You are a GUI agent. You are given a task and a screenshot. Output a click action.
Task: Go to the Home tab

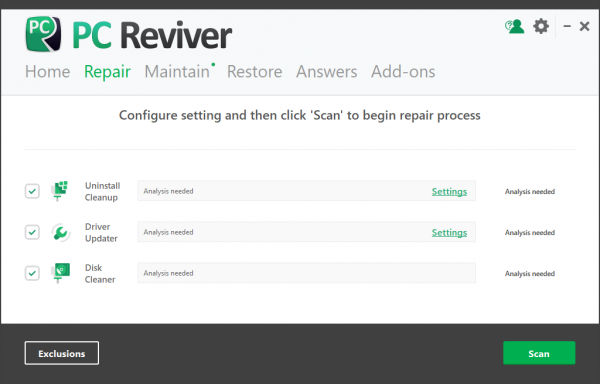[47, 72]
